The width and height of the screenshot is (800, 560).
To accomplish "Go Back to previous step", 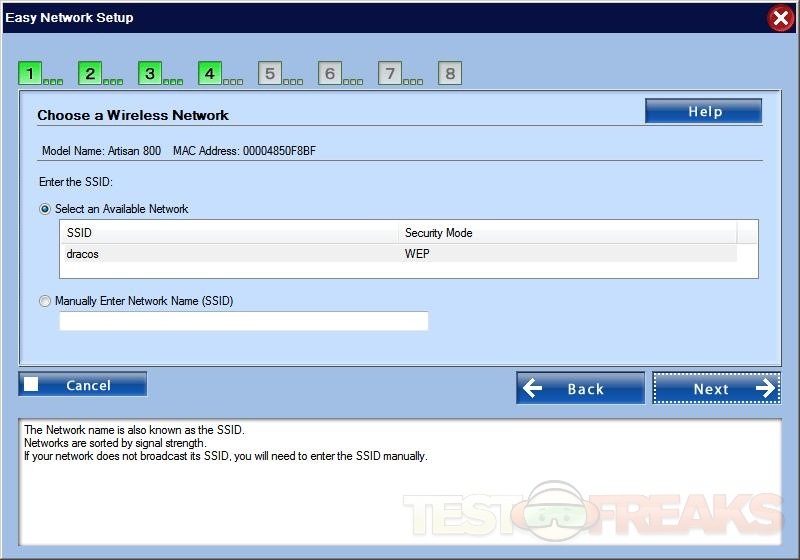I will 580,388.
